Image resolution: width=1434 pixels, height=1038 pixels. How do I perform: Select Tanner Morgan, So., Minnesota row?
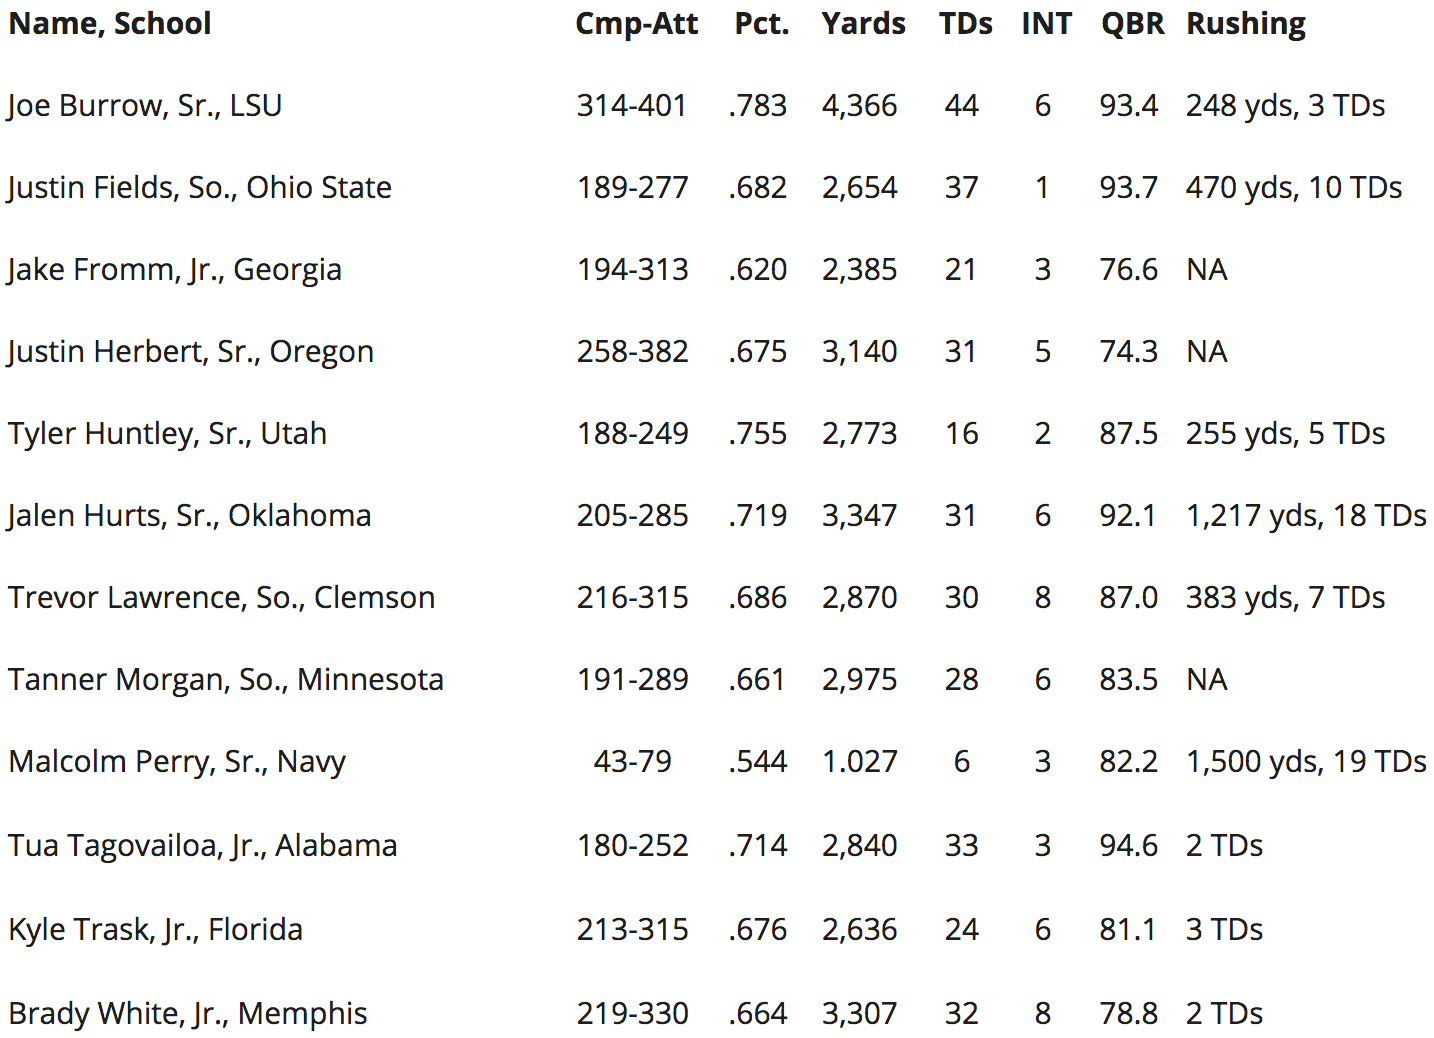click(x=717, y=679)
